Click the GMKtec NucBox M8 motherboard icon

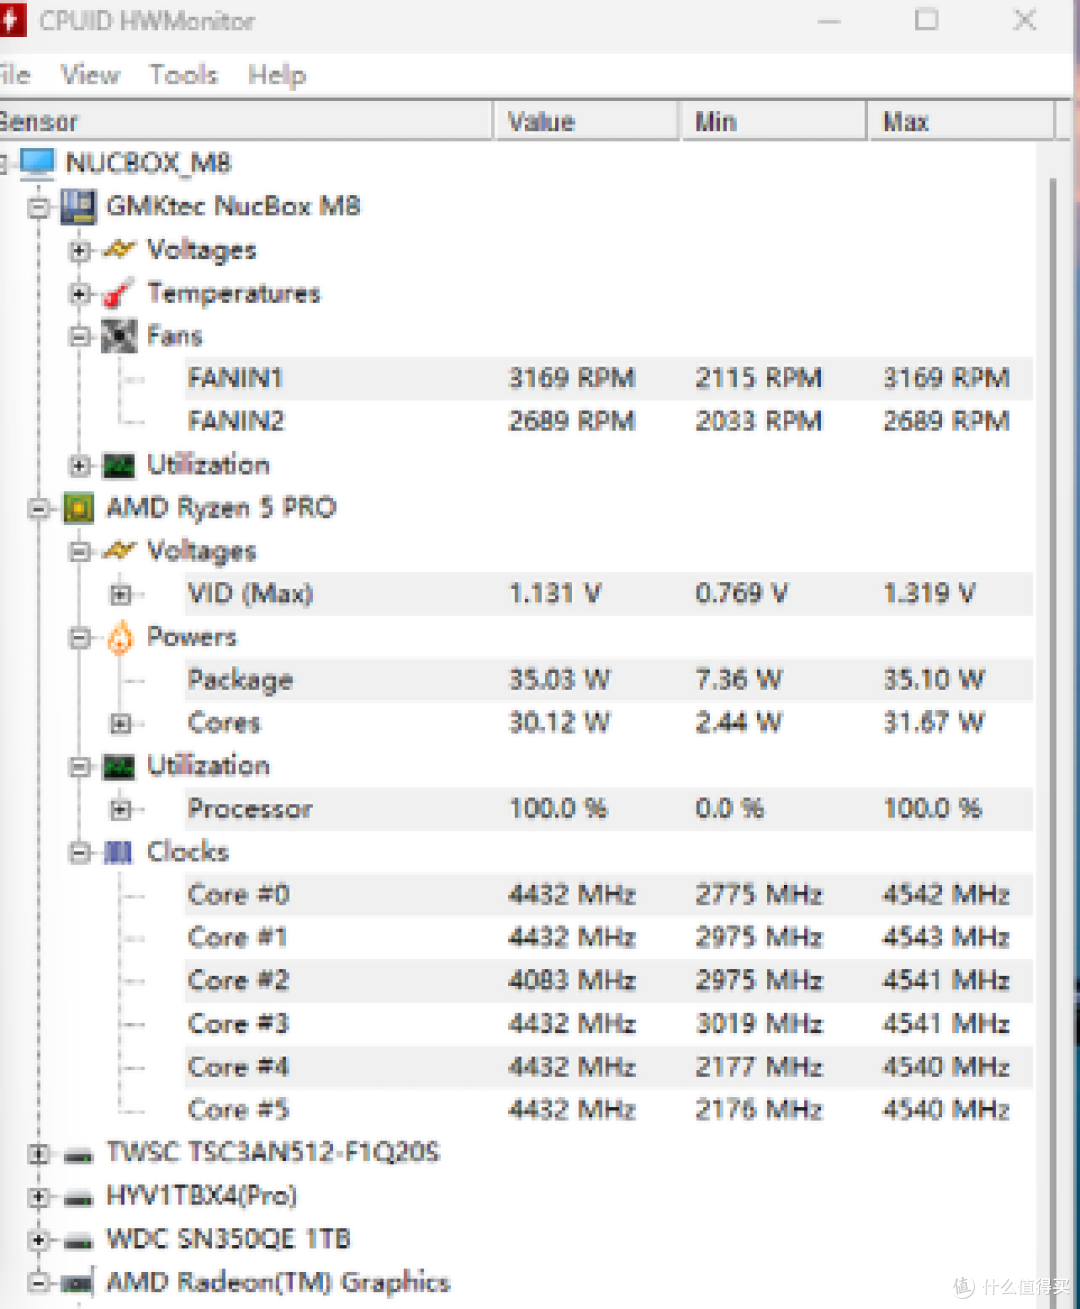[79, 206]
